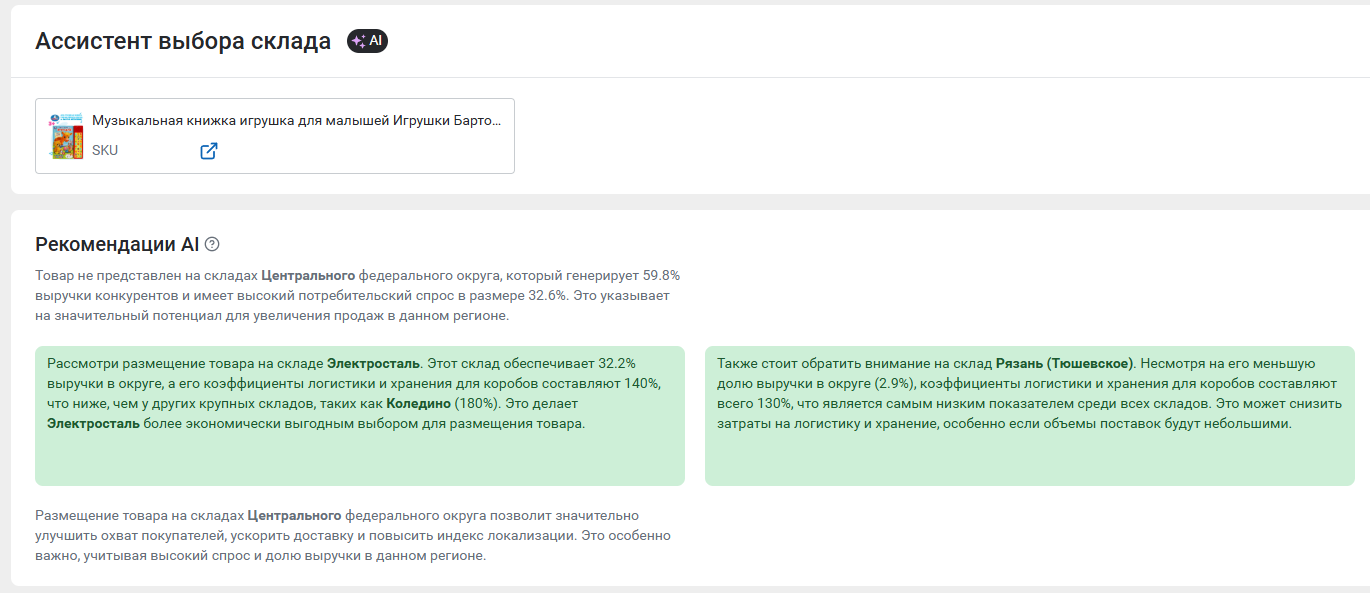Click last Электросталь mention in first card
Screen dimensions: 1370x593
(93, 423)
